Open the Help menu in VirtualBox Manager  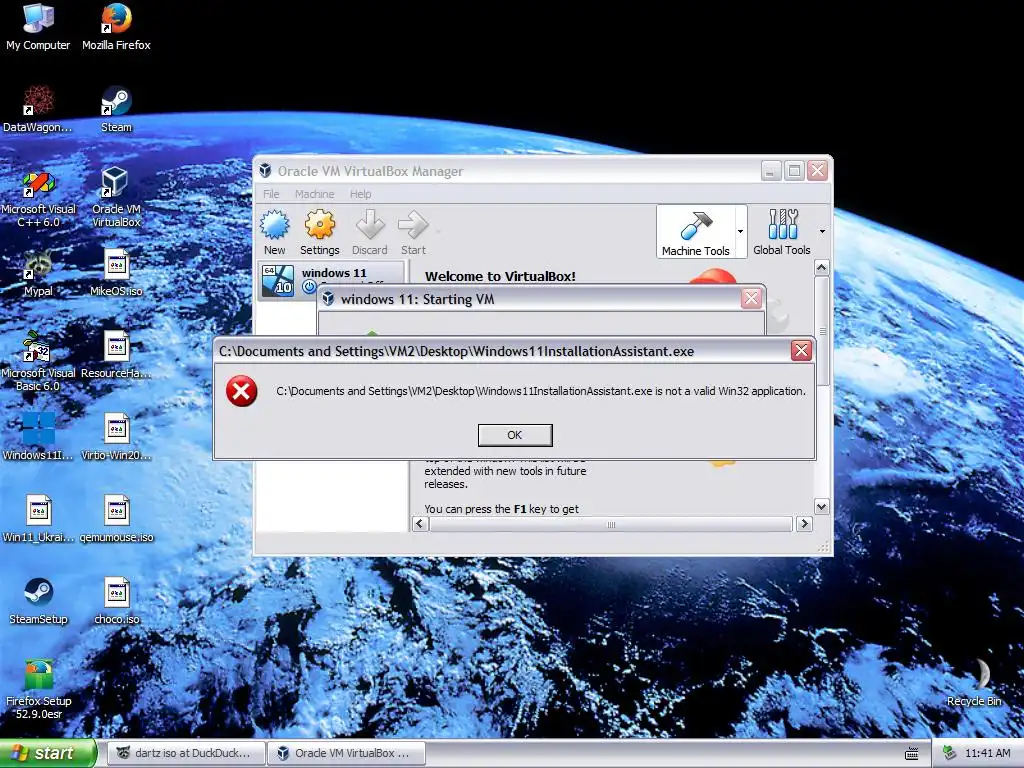[x=360, y=194]
